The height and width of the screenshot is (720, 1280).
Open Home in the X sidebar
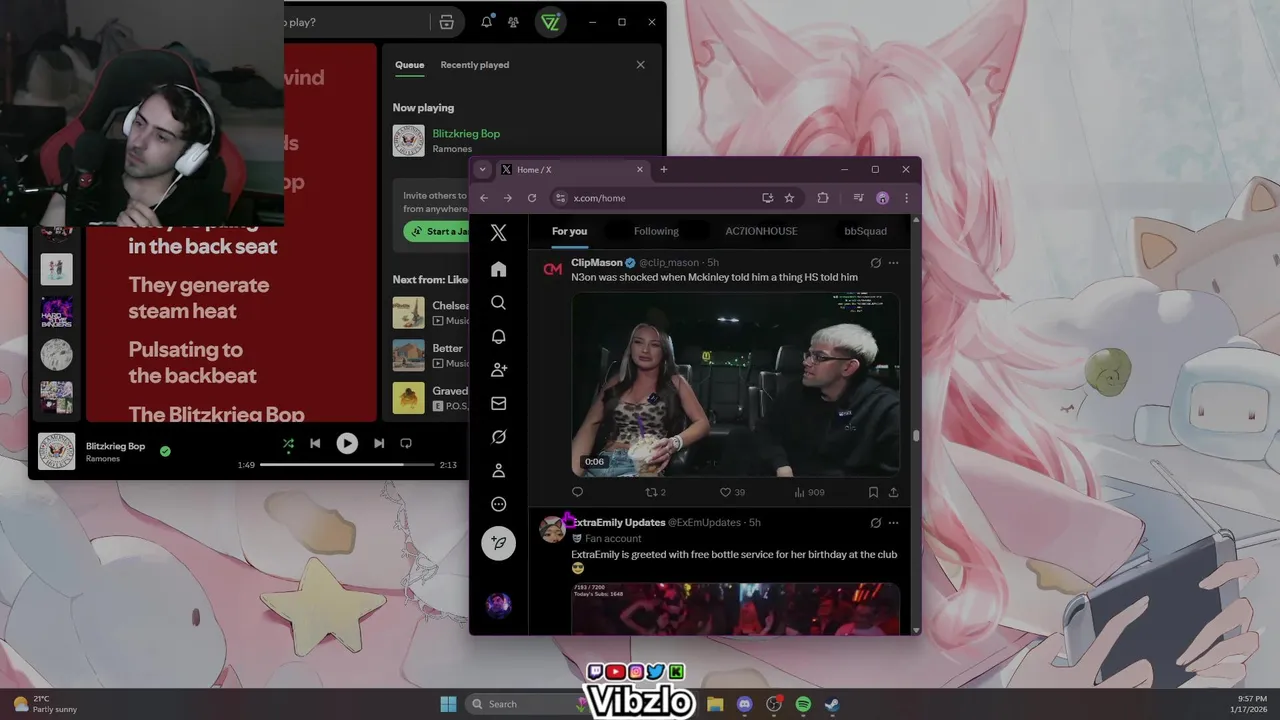498,269
